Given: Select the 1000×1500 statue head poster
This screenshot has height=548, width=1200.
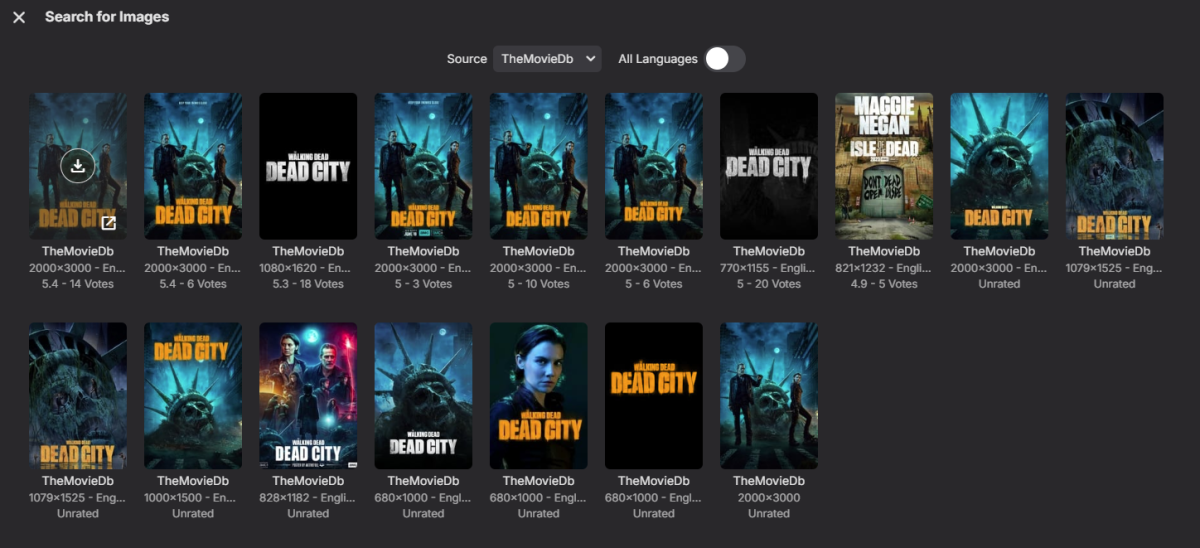Looking at the screenshot, I should [x=193, y=396].
